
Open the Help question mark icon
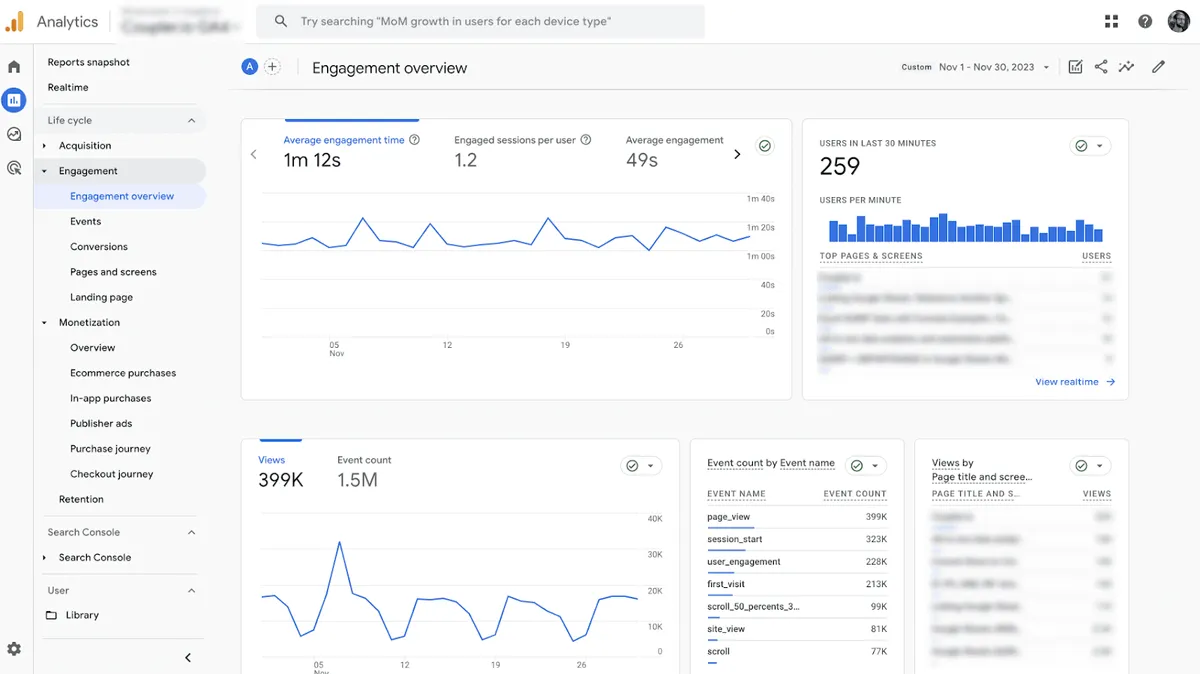[1145, 21]
